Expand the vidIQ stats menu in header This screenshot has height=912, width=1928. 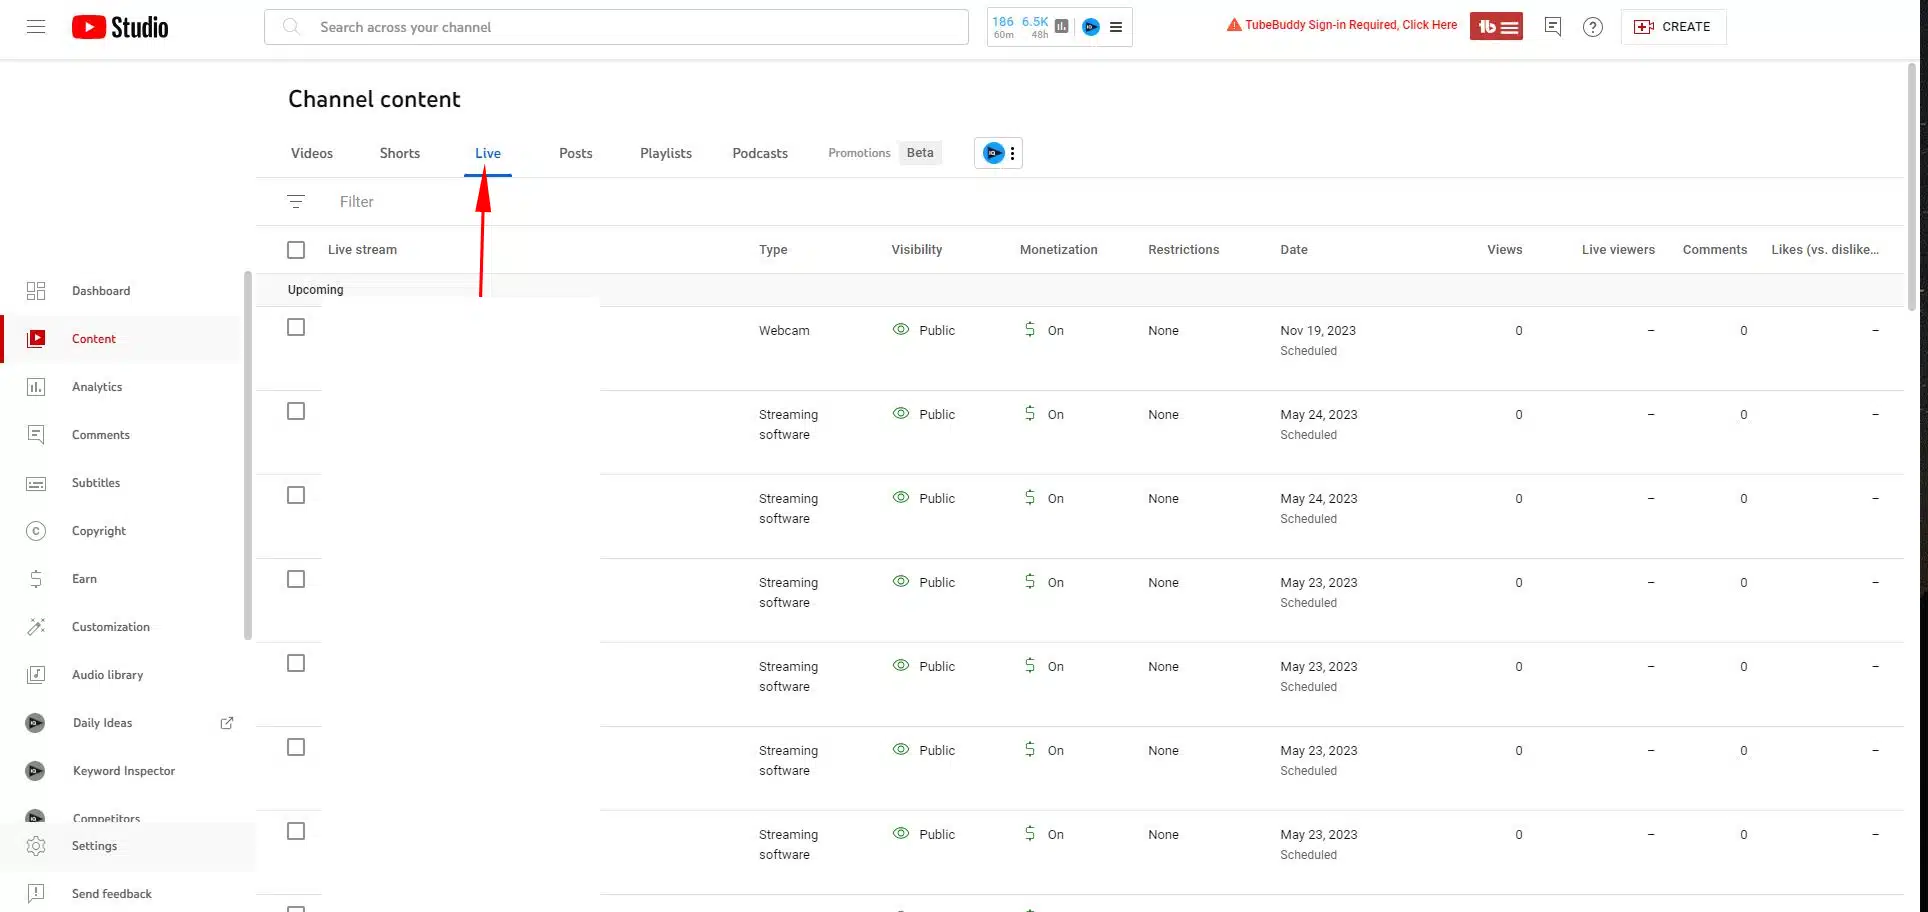click(1116, 27)
